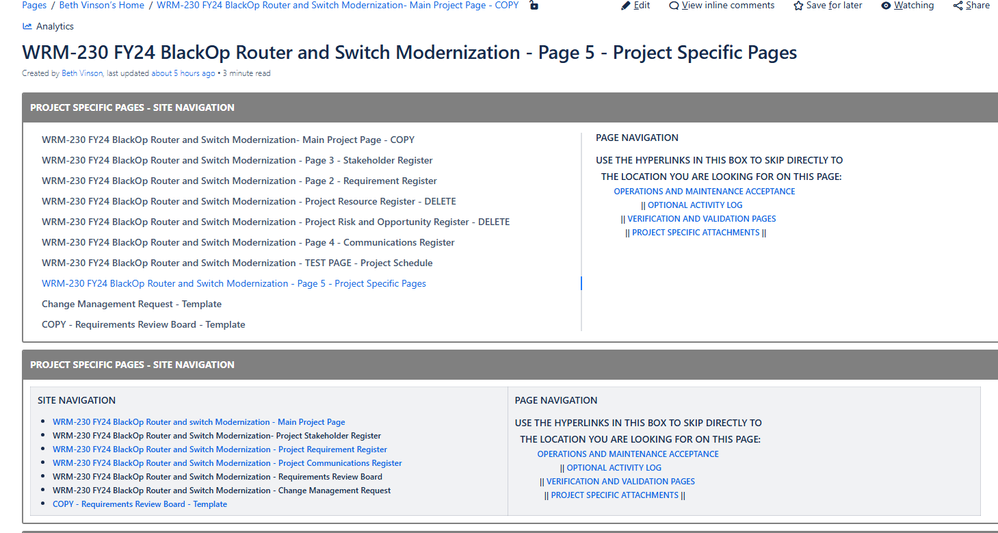Open Project Risk and Opportunity Register - DELETE
This screenshot has height=533, width=998.
[x=276, y=222]
